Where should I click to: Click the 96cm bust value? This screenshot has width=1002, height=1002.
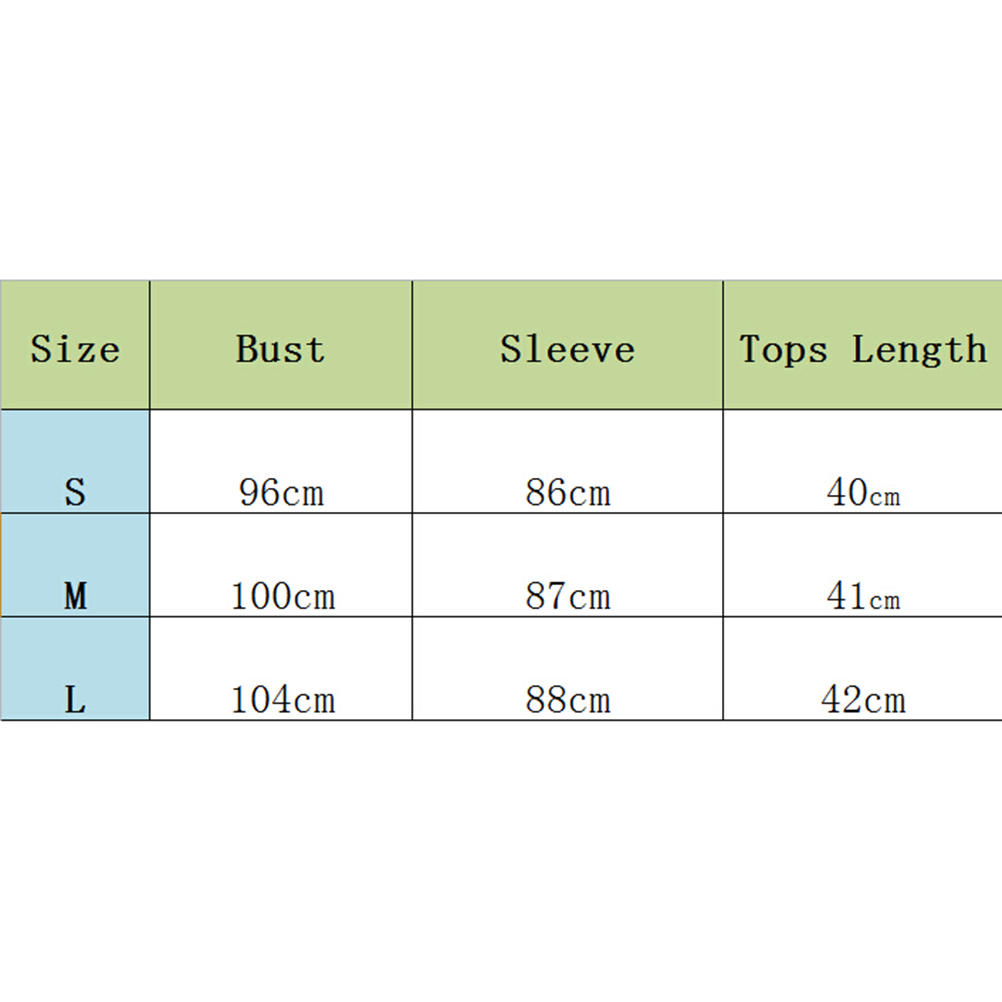point(281,493)
